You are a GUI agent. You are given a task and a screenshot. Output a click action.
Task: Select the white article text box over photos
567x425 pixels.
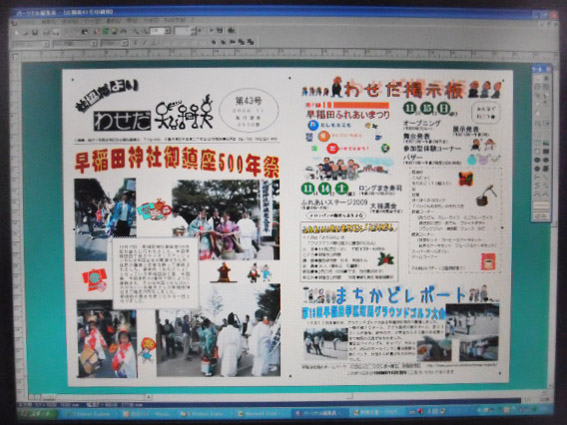tap(156, 273)
